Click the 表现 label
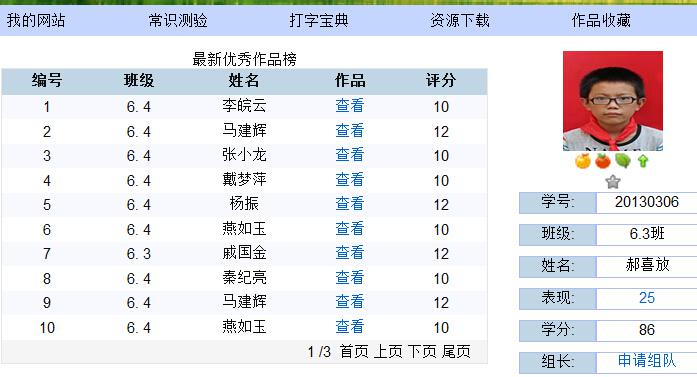697x377 pixels. [557, 298]
